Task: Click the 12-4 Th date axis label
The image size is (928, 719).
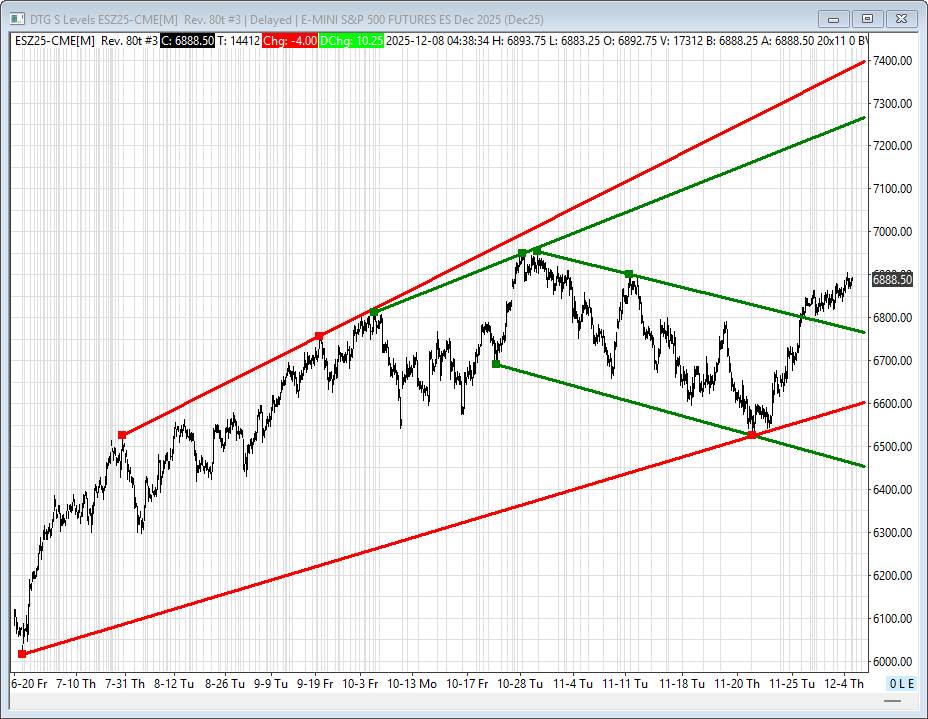Action: 844,684
